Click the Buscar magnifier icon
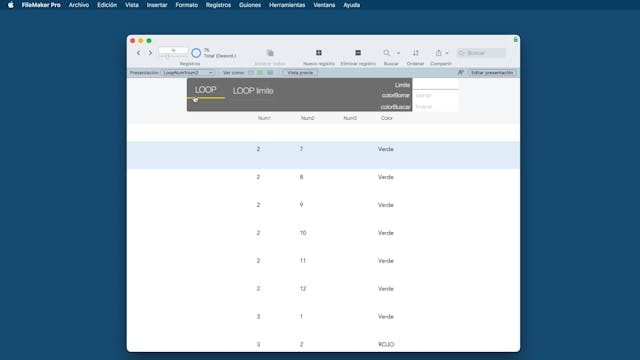 click(387, 53)
